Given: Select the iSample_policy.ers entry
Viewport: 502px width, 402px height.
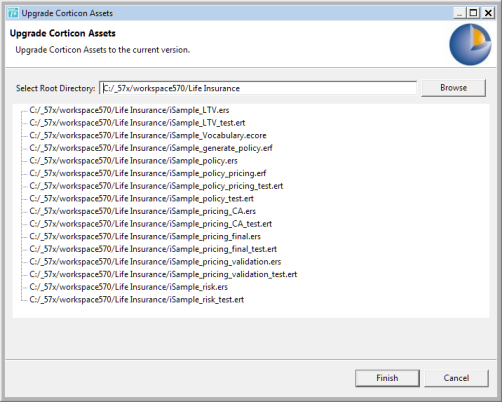Looking at the screenshot, I should [134, 161].
